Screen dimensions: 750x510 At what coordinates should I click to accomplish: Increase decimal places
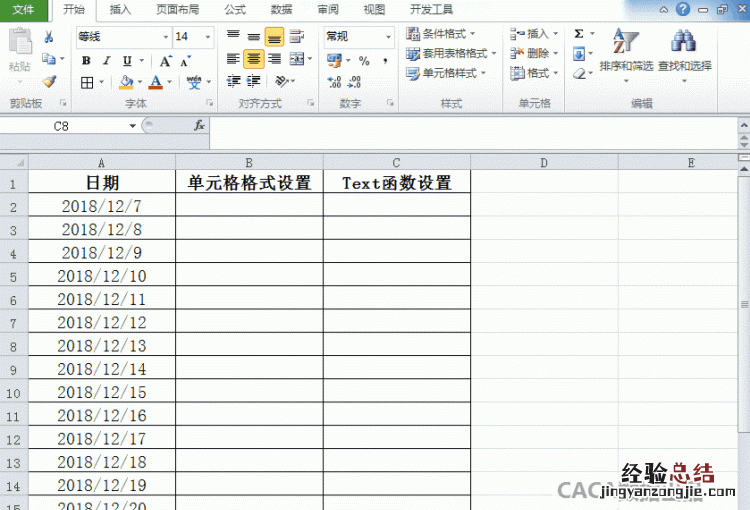334,82
